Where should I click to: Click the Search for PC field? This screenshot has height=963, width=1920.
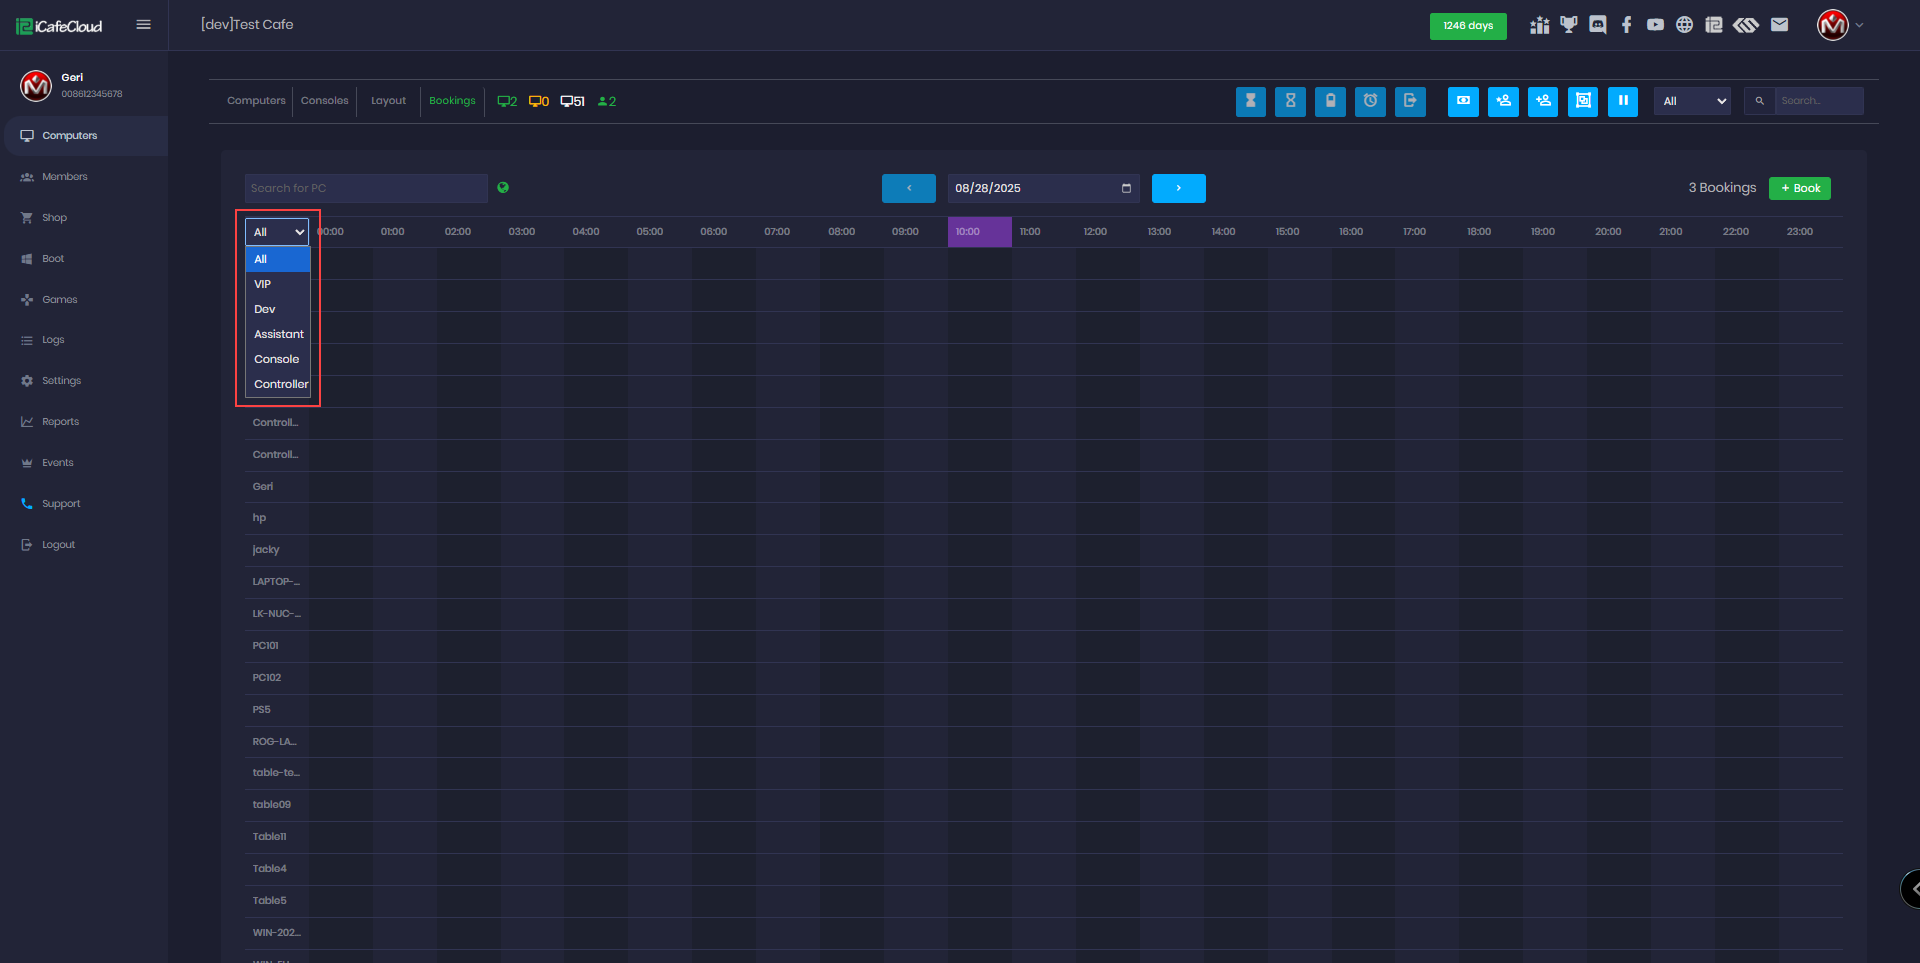366,188
